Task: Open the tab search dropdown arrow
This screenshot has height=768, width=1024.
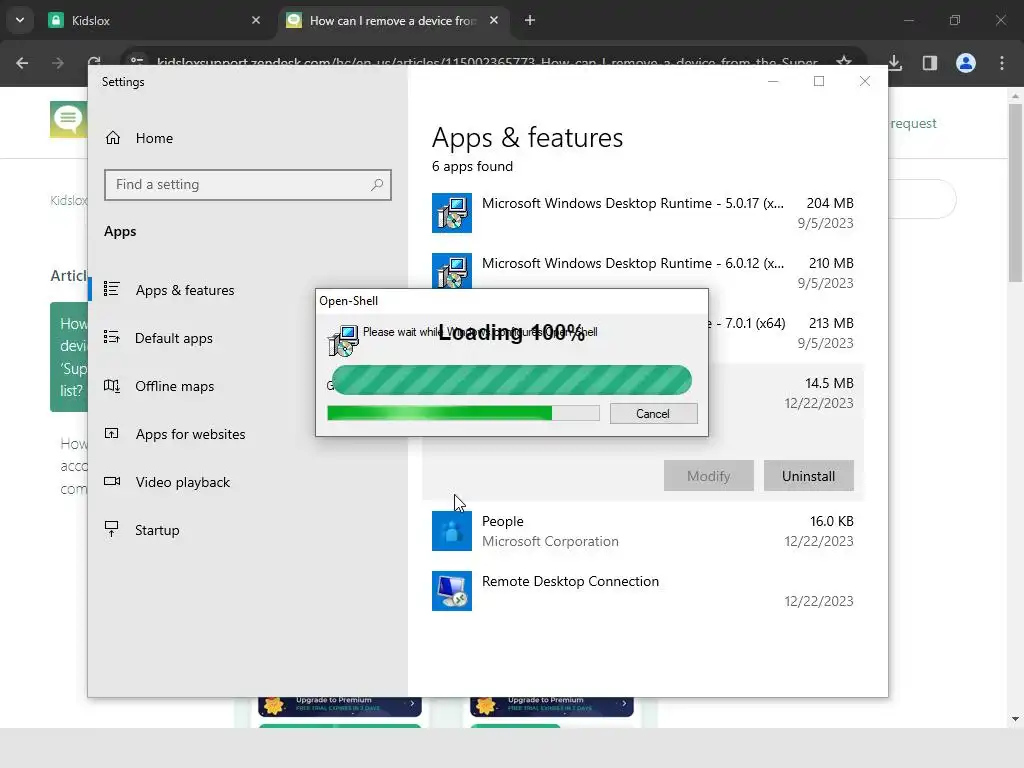Action: [x=20, y=20]
